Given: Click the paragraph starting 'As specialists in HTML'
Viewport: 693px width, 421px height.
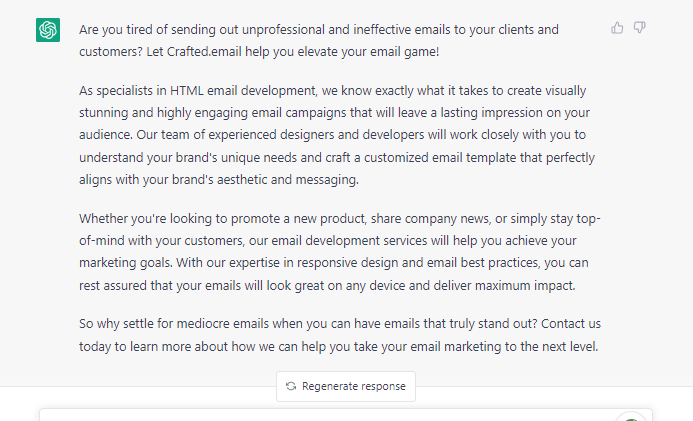Looking at the screenshot, I should click(x=337, y=135).
